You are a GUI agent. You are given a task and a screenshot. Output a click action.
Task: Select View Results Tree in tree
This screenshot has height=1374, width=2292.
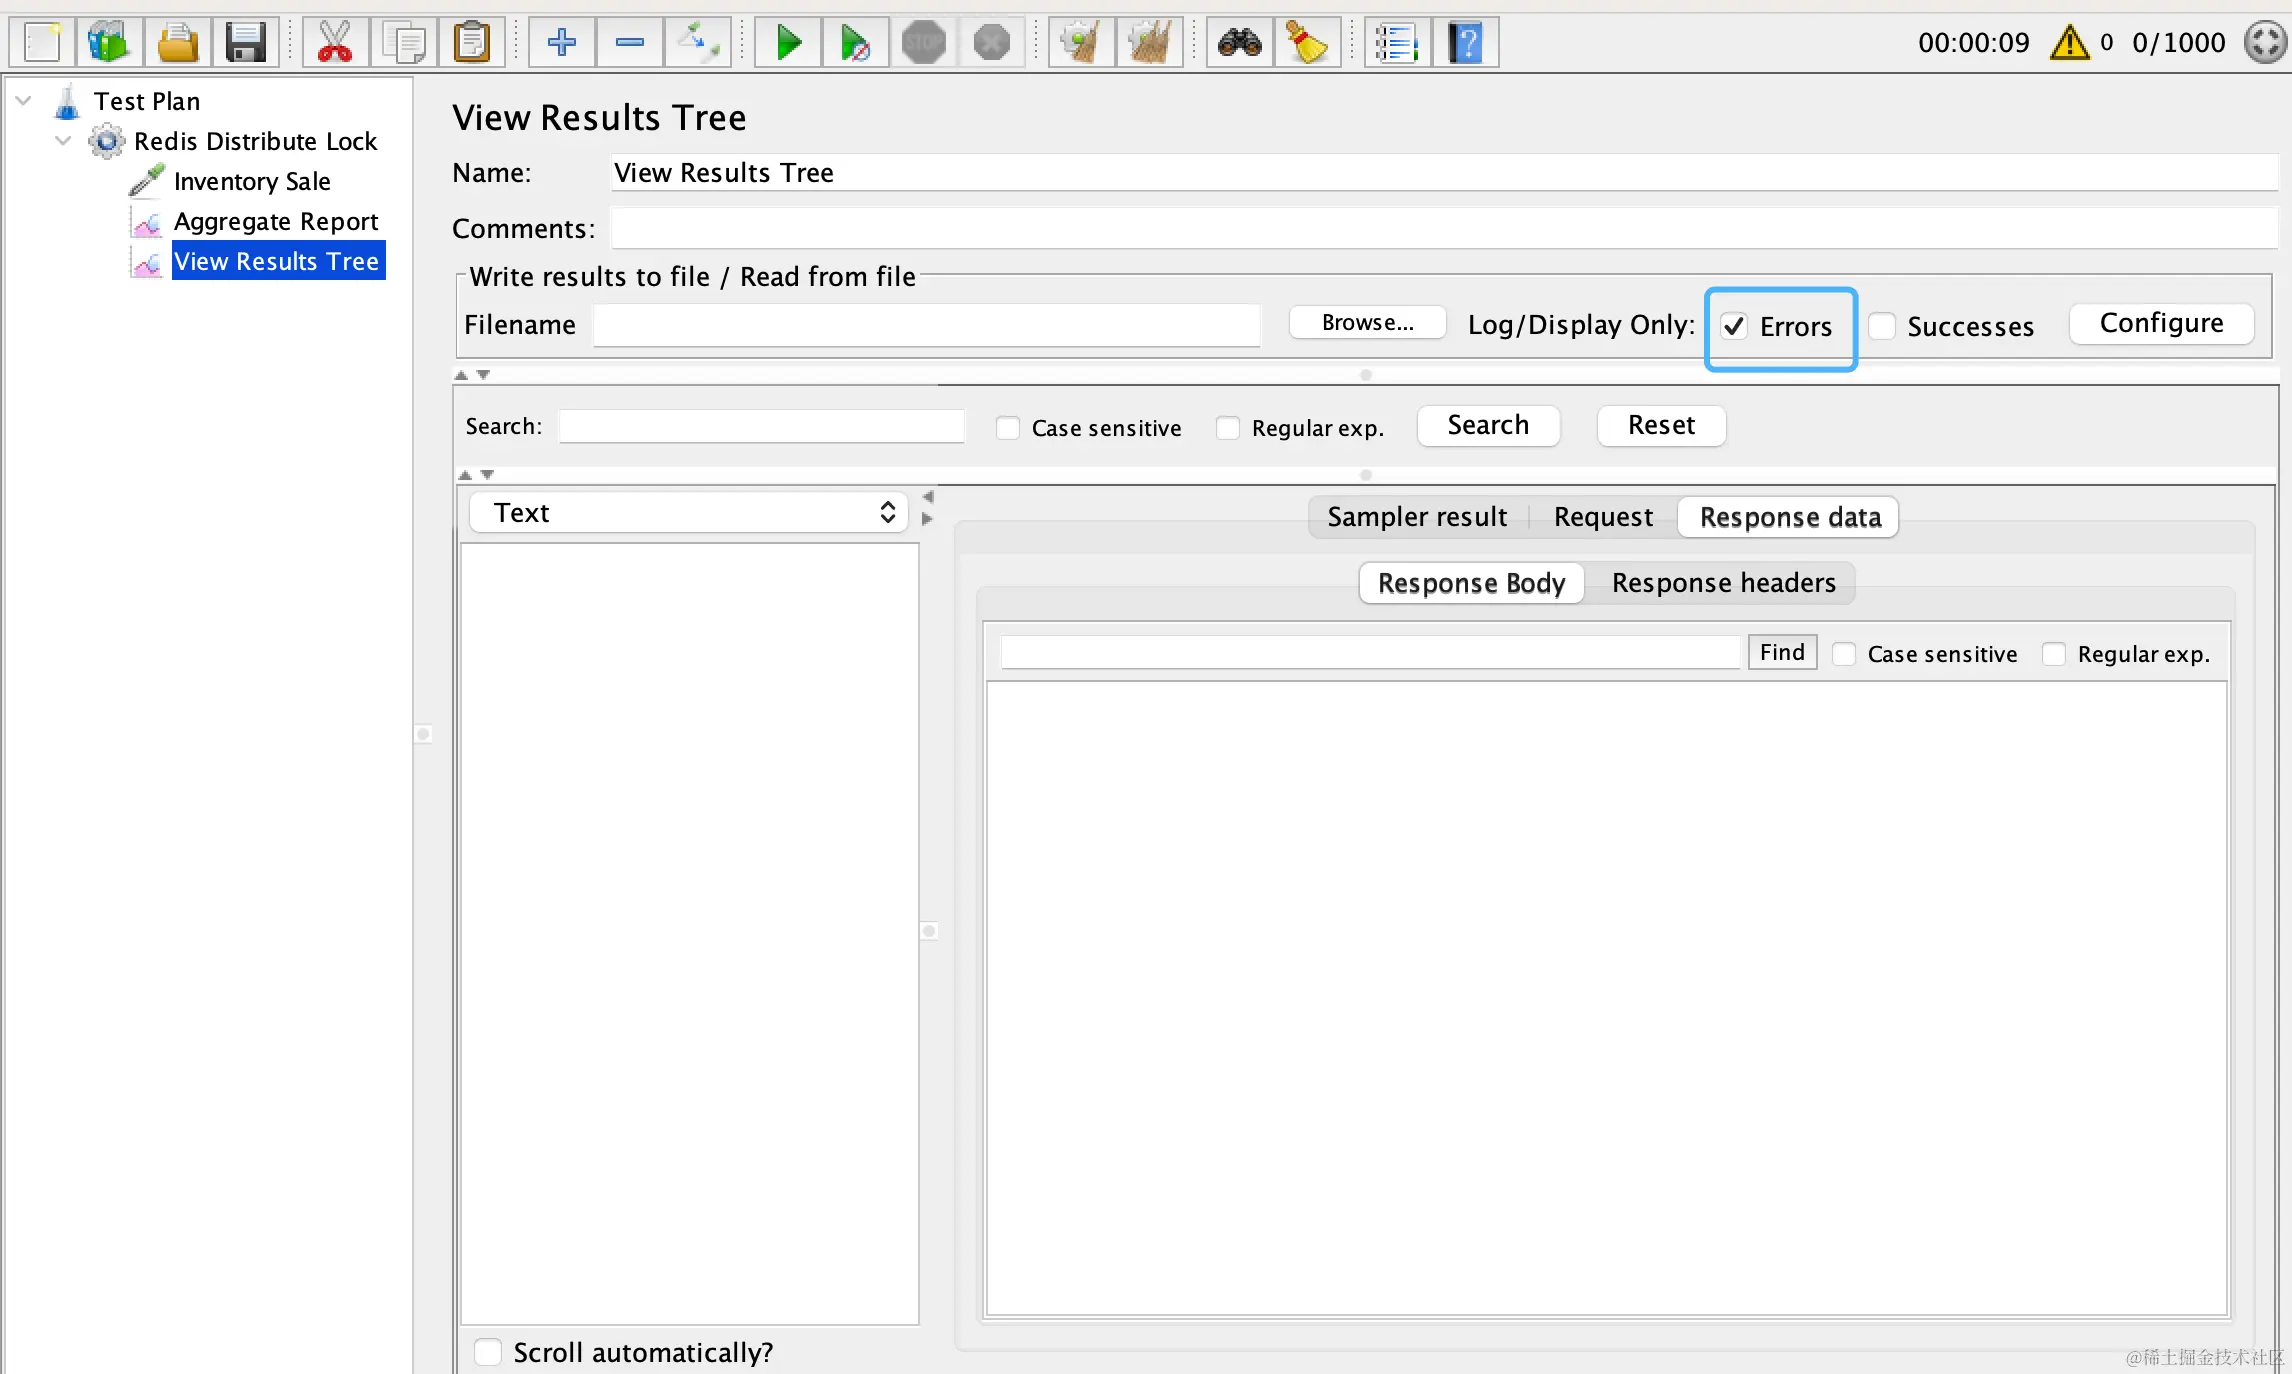tap(277, 261)
